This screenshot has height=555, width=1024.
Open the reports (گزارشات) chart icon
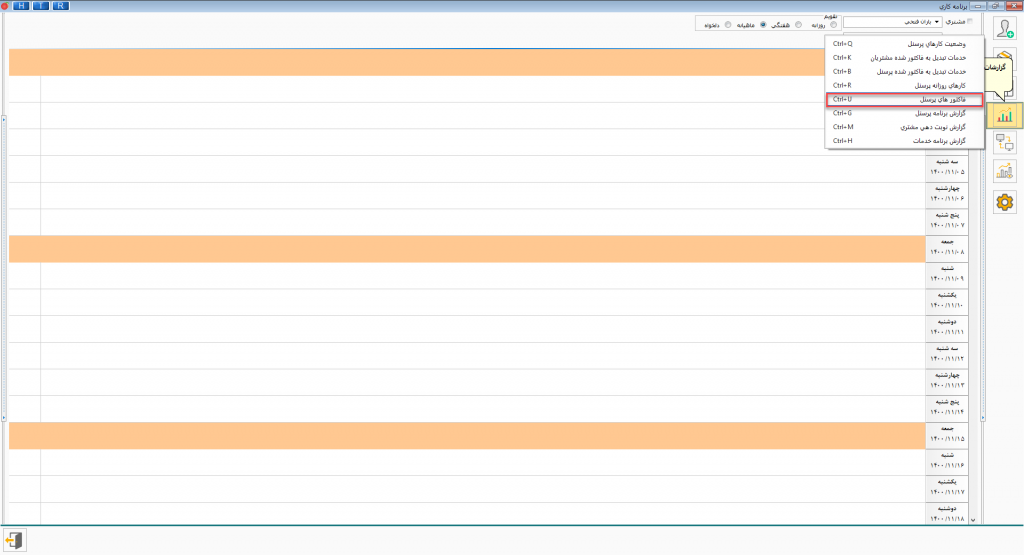[x=1004, y=116]
